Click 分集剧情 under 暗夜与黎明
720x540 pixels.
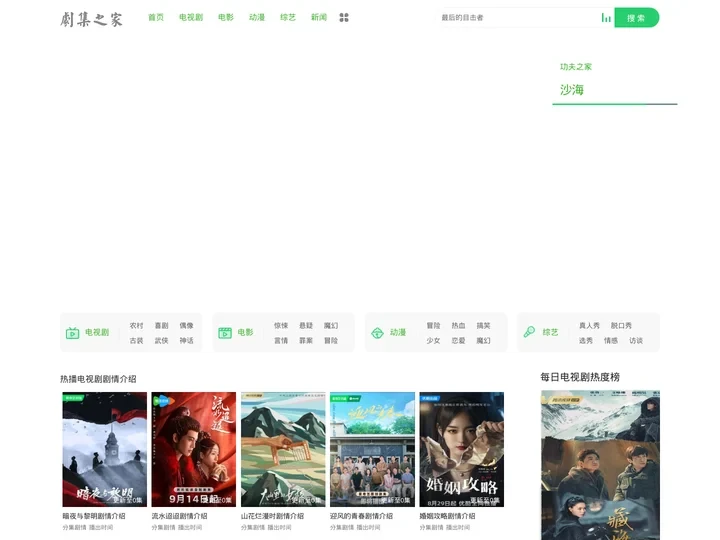(74, 528)
